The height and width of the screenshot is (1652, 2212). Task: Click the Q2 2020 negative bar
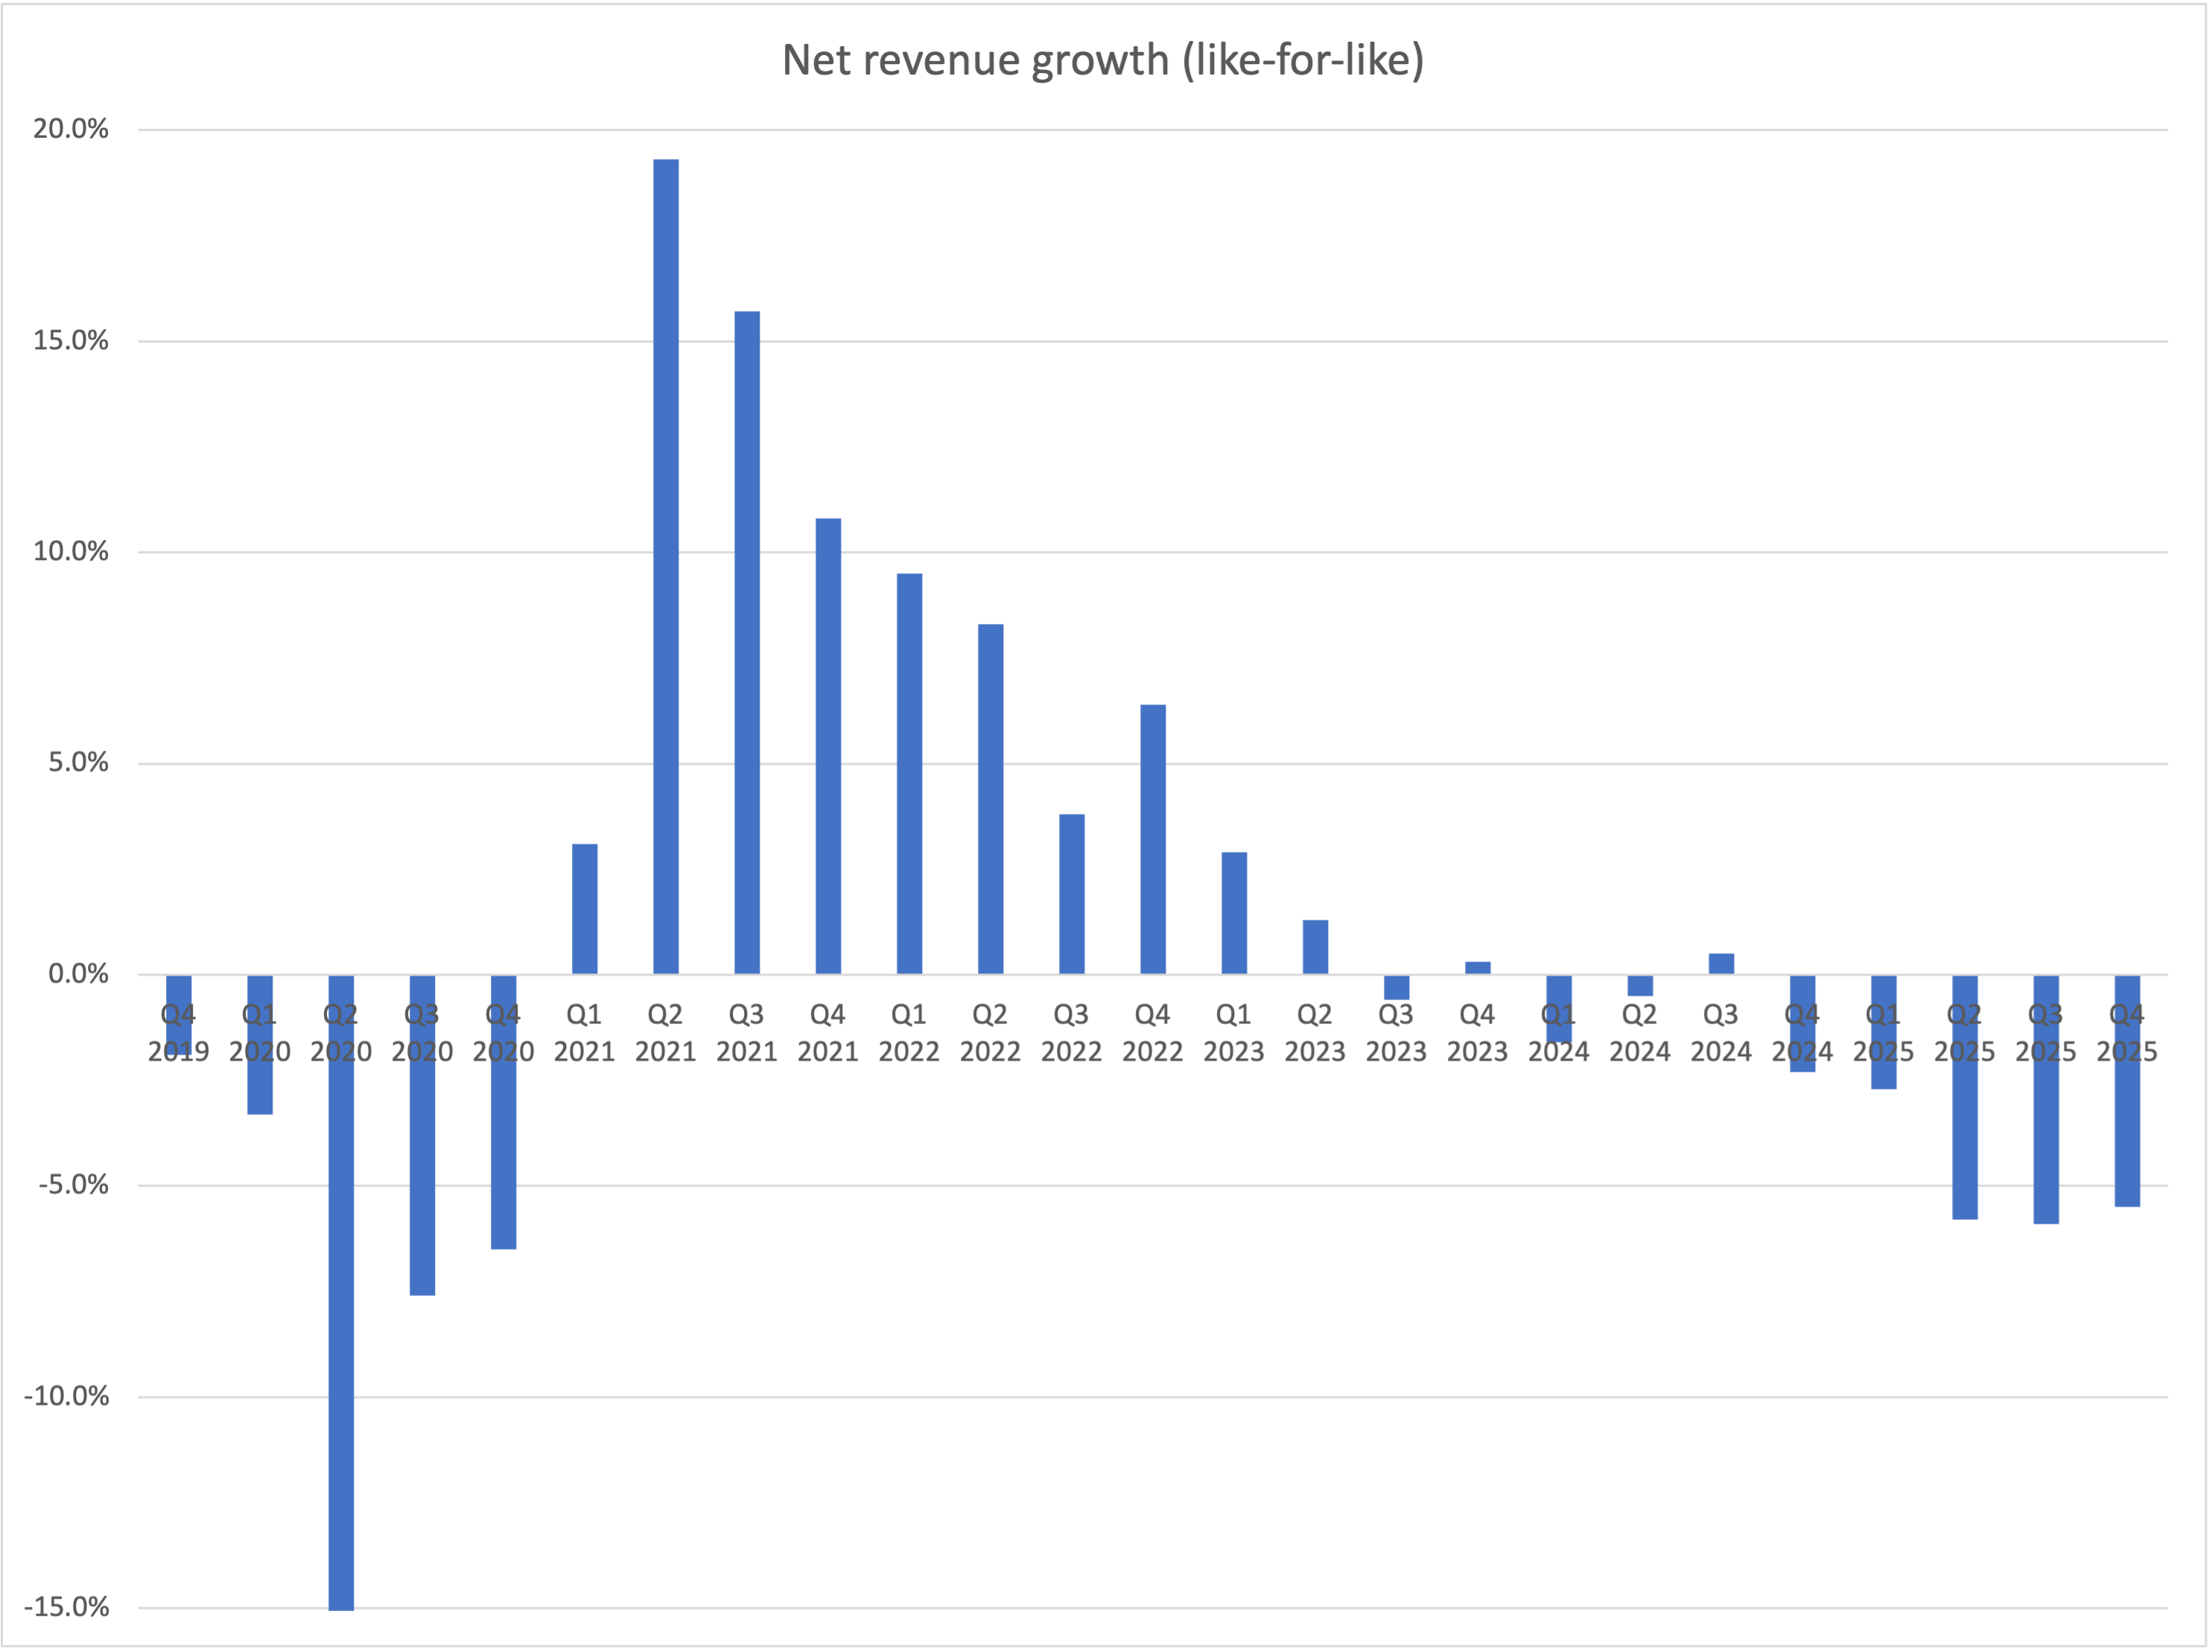[x=341, y=1300]
